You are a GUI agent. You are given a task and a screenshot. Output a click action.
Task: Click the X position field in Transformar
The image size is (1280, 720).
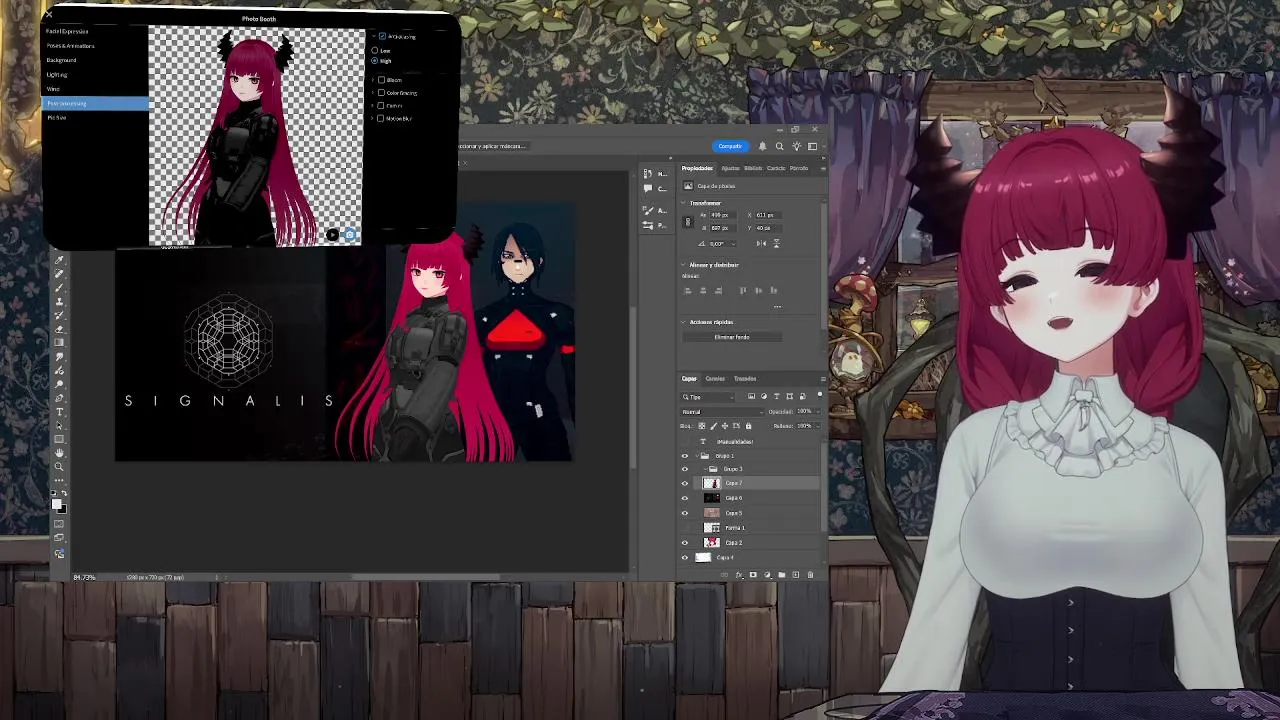click(x=768, y=215)
